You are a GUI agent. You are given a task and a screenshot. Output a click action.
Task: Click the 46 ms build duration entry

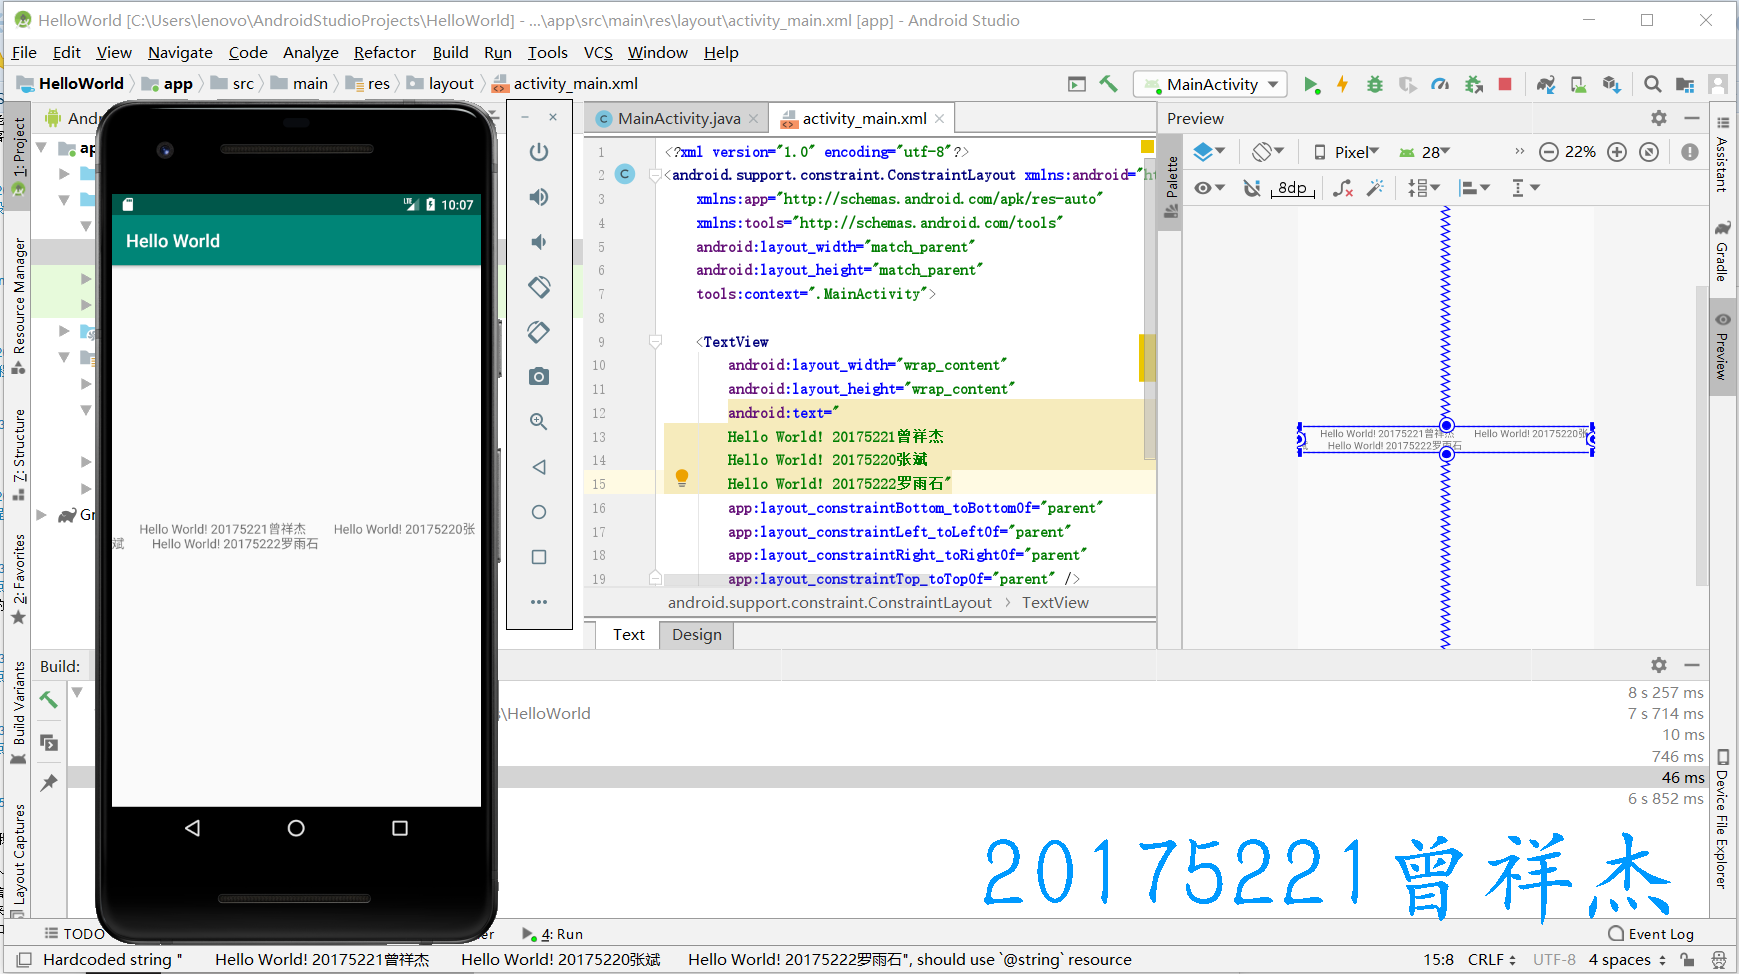[x=1683, y=778]
